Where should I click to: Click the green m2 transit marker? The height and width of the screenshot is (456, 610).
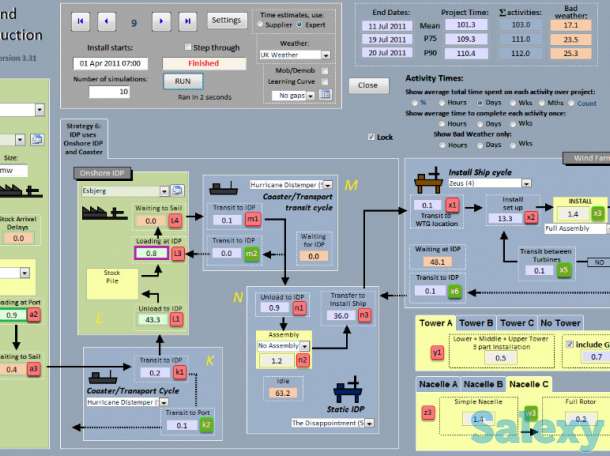pos(252,254)
